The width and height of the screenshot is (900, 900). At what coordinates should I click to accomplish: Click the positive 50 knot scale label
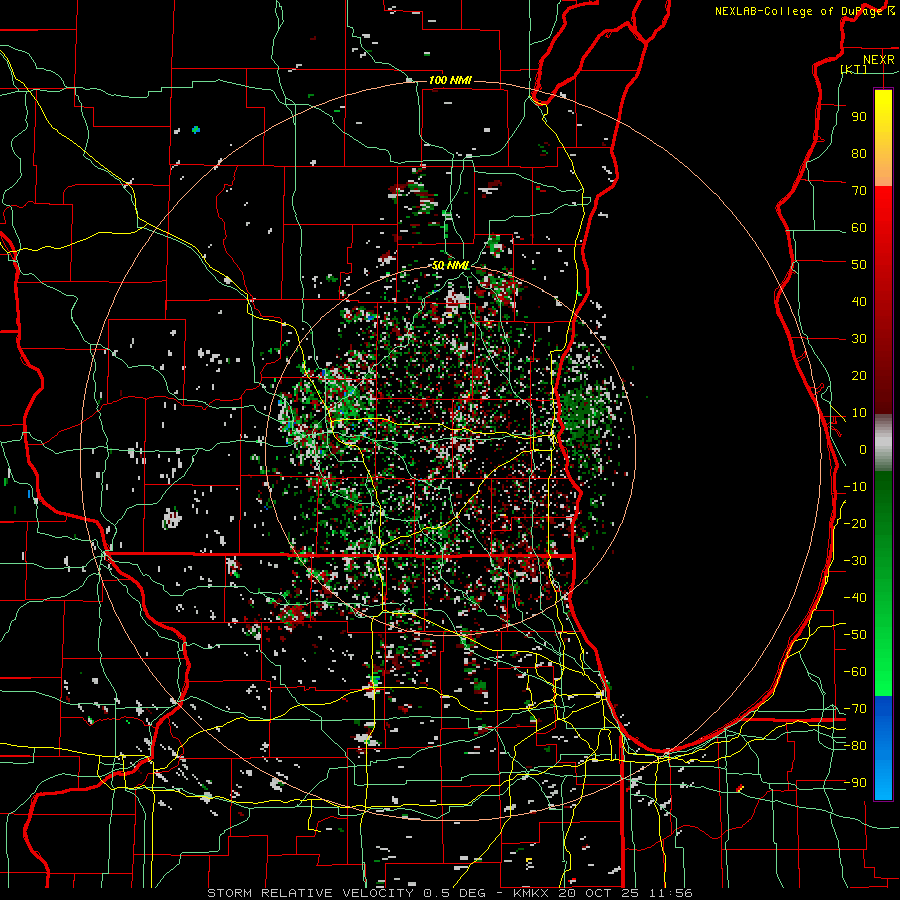[859, 265]
